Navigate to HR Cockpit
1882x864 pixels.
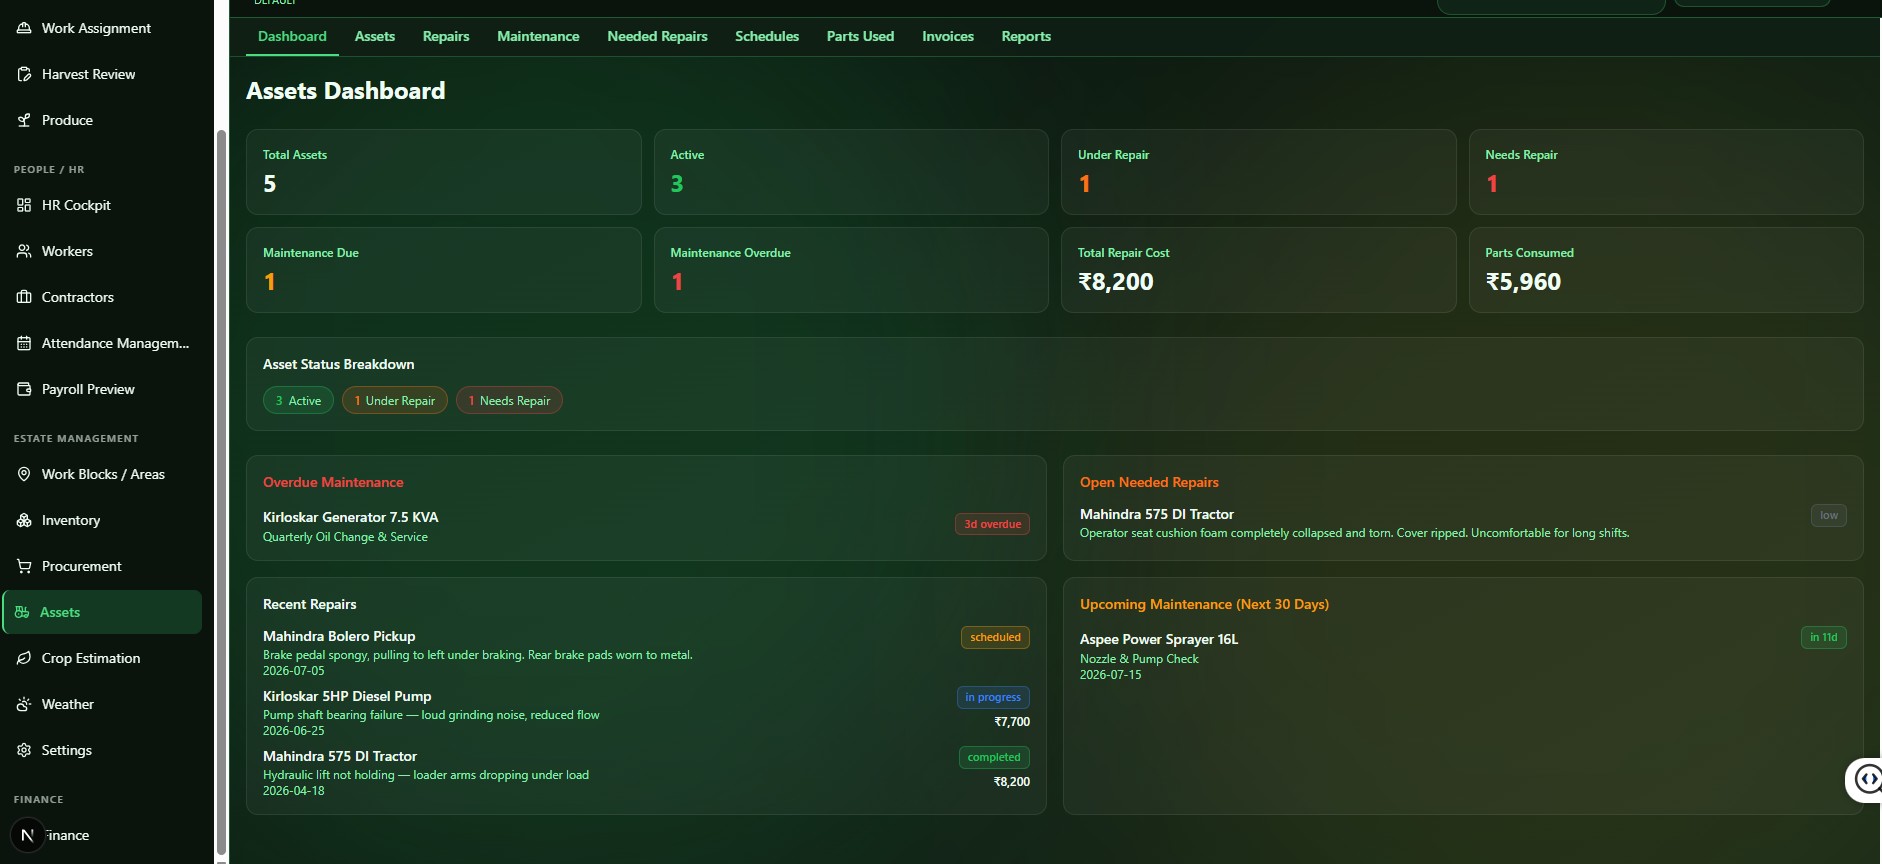pyautogui.click(x=101, y=205)
